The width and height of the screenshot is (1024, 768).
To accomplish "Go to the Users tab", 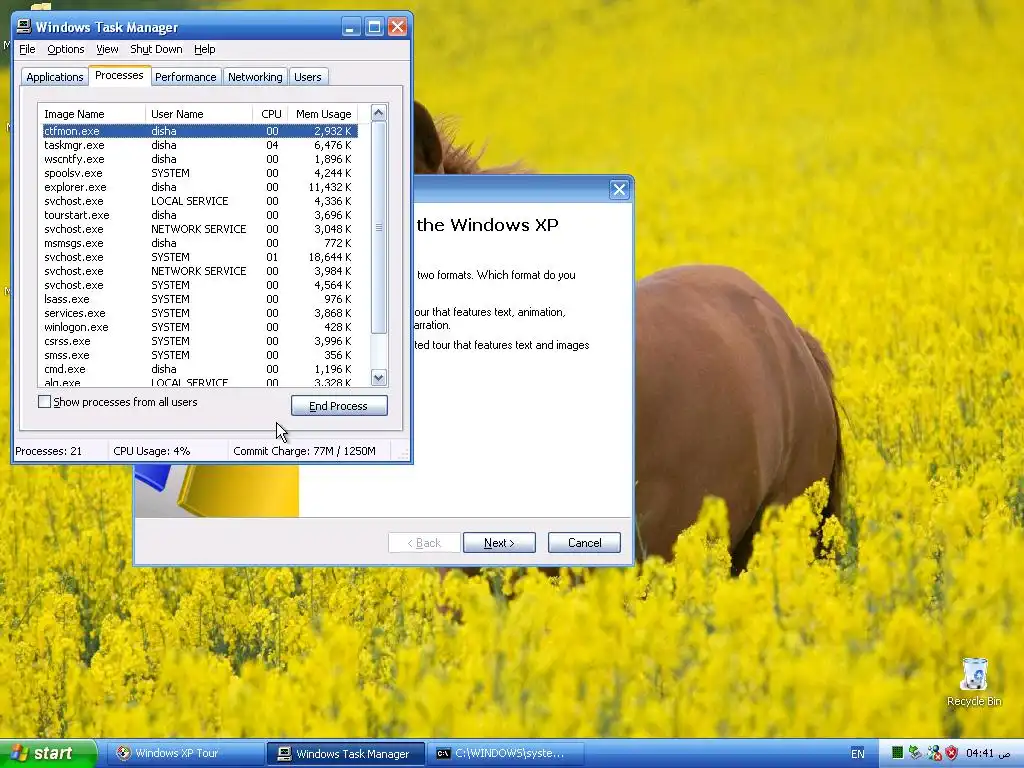I will pos(308,77).
